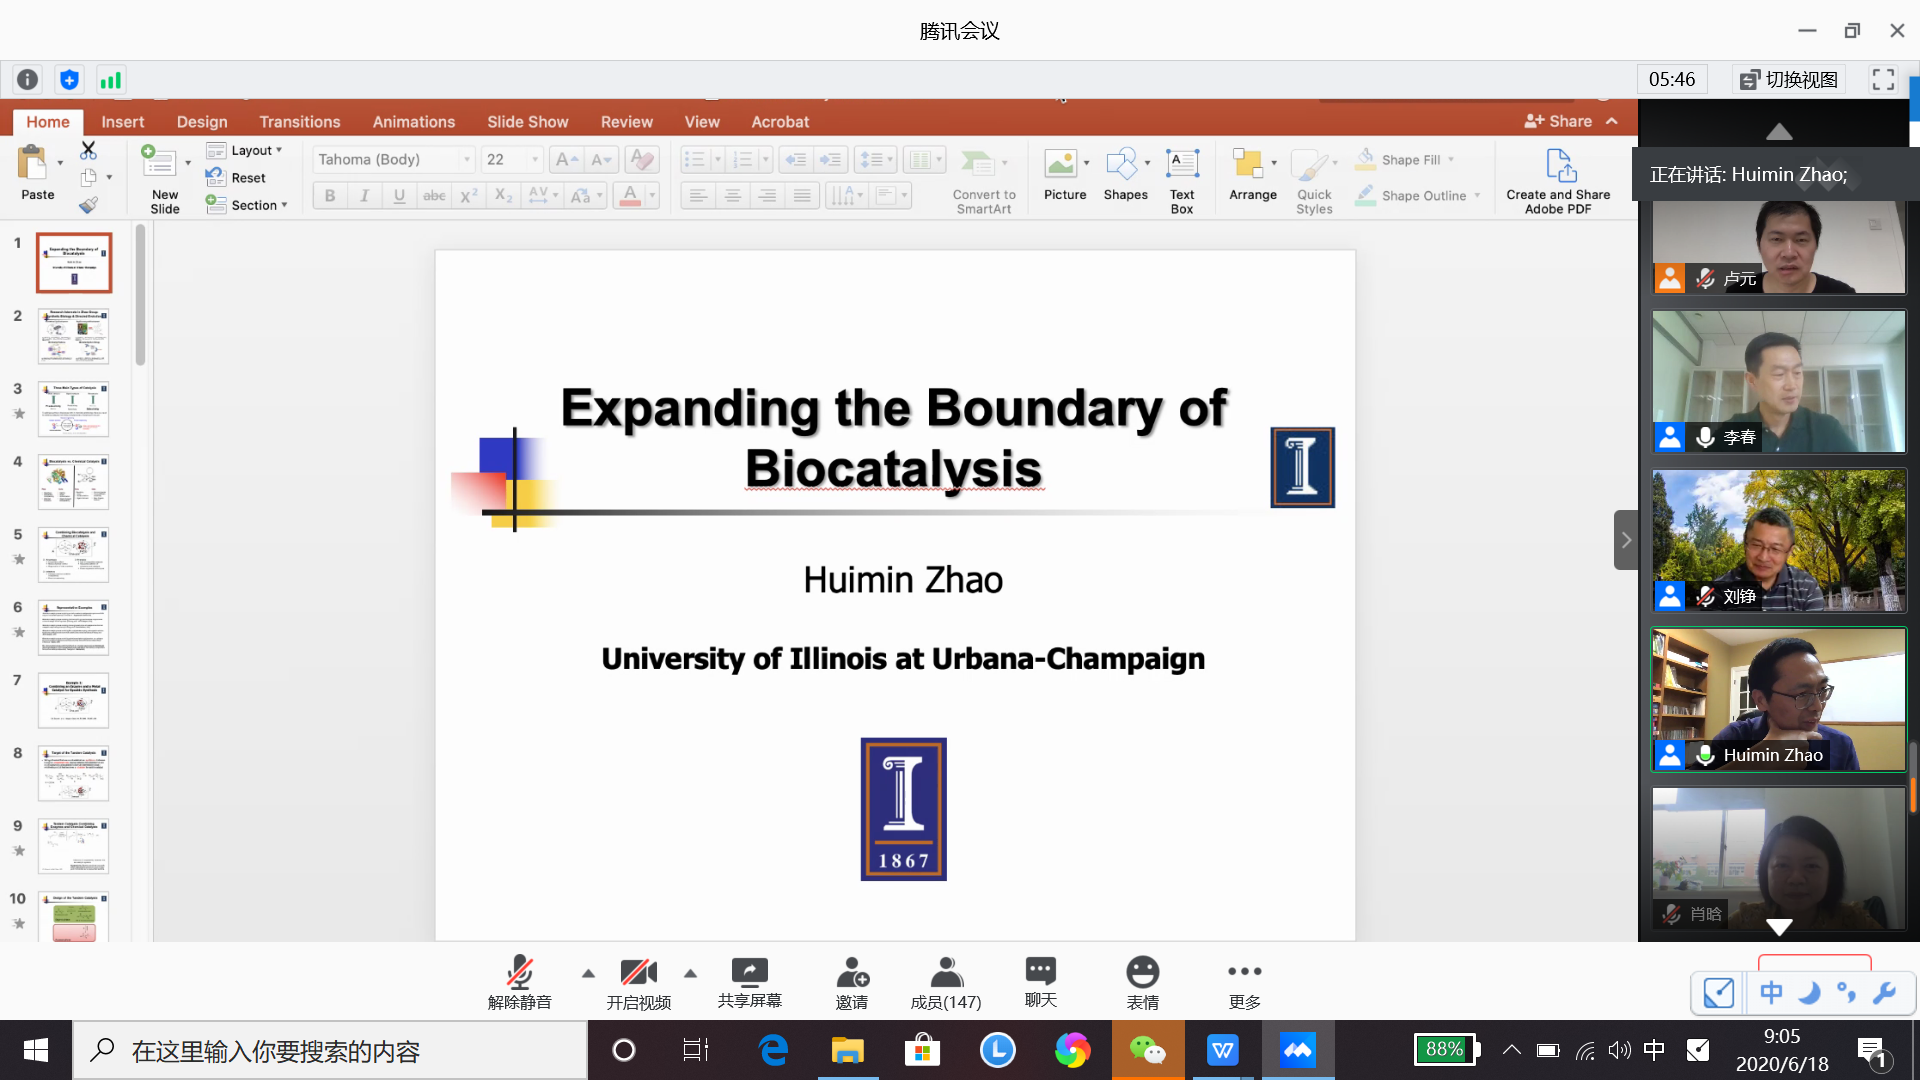Viewport: 1920px width, 1080px height.
Task: Click Convert to SmartArt
Action: click(984, 180)
